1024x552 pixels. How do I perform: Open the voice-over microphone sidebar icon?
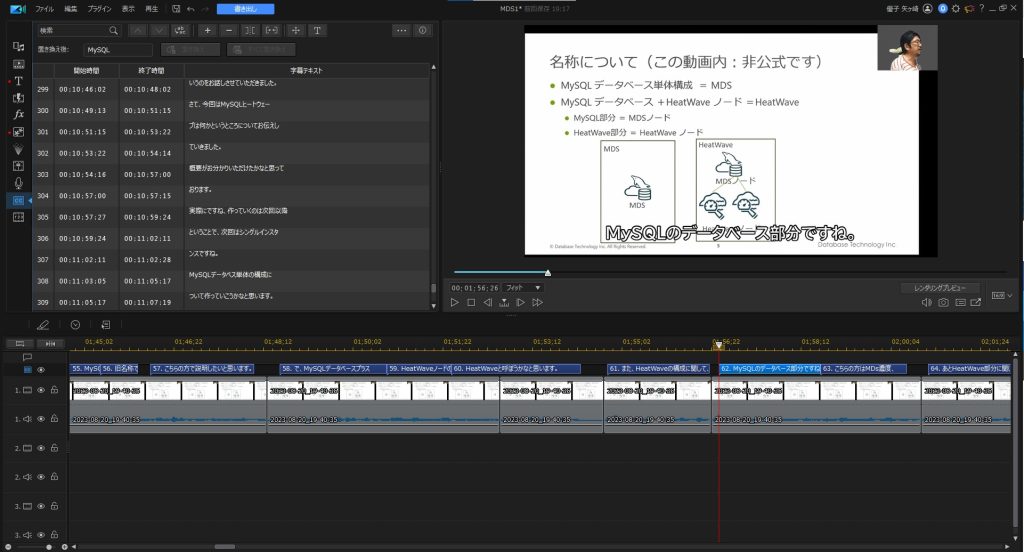pyautogui.click(x=18, y=183)
